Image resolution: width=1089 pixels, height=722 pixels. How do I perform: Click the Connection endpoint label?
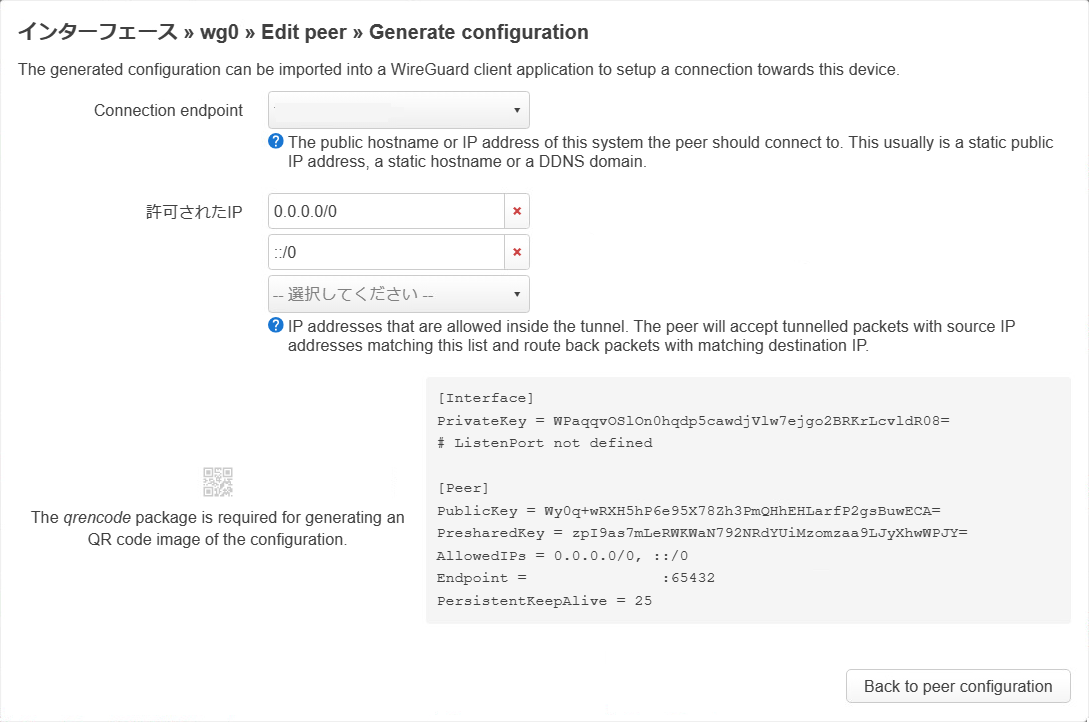coord(168,110)
